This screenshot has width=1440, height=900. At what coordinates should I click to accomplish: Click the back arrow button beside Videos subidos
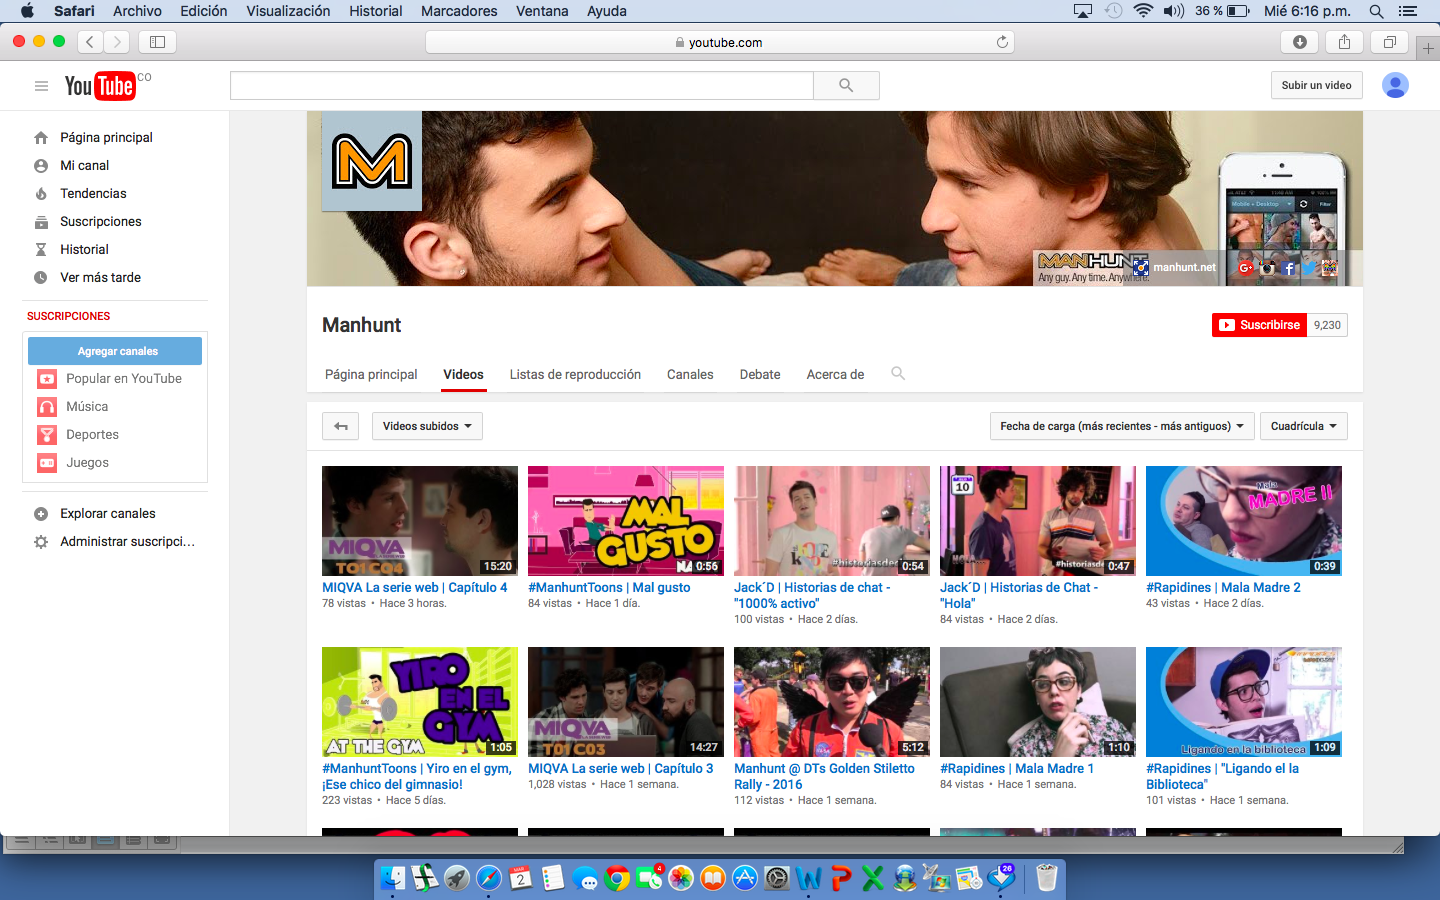click(x=340, y=426)
